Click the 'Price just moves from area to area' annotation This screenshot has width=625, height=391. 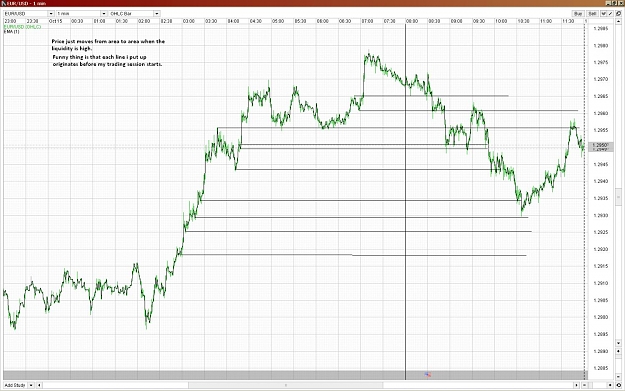click(x=108, y=45)
